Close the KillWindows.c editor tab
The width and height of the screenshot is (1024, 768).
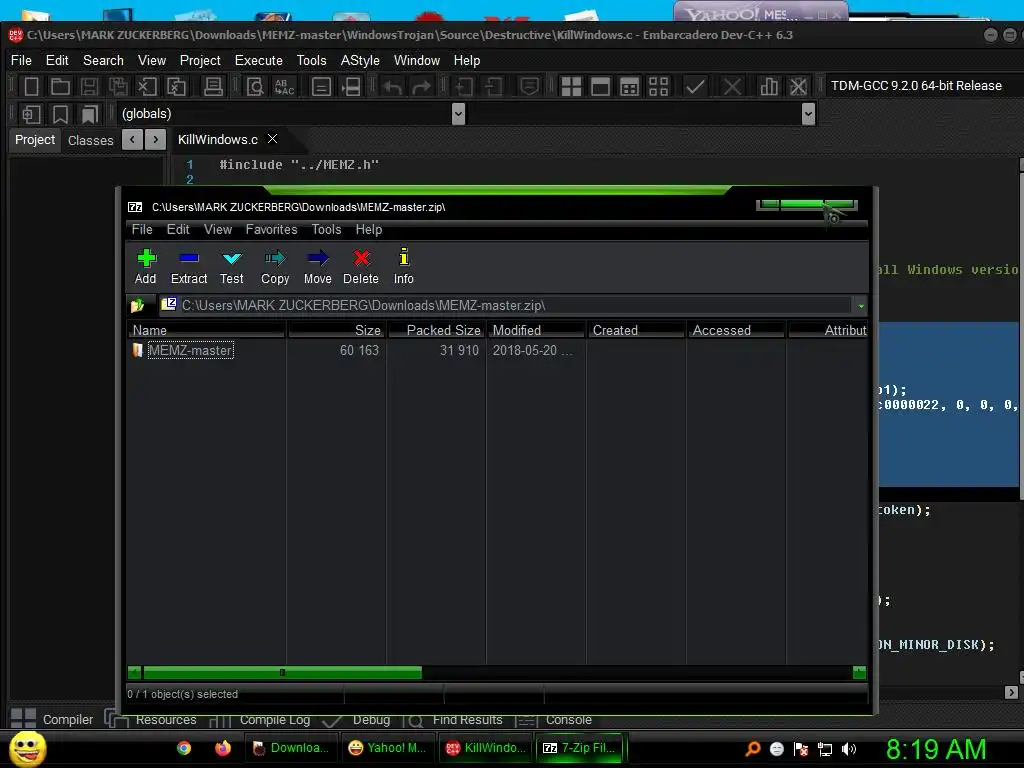tap(272, 139)
